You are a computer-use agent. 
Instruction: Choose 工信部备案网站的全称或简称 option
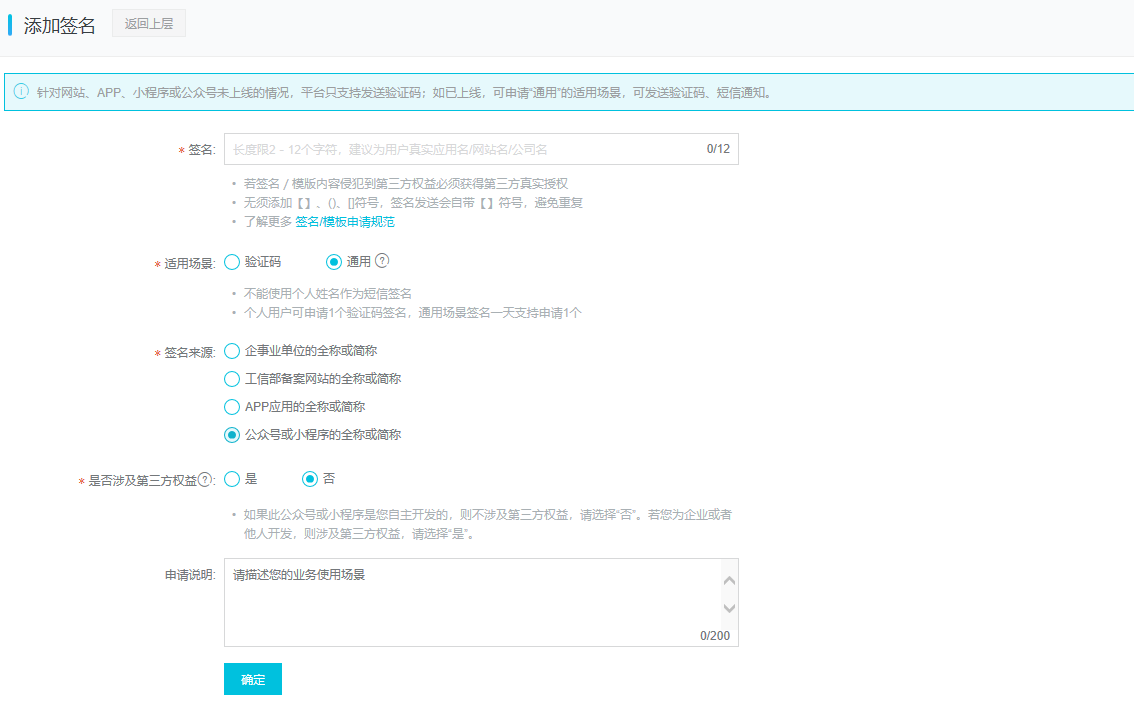(x=231, y=379)
